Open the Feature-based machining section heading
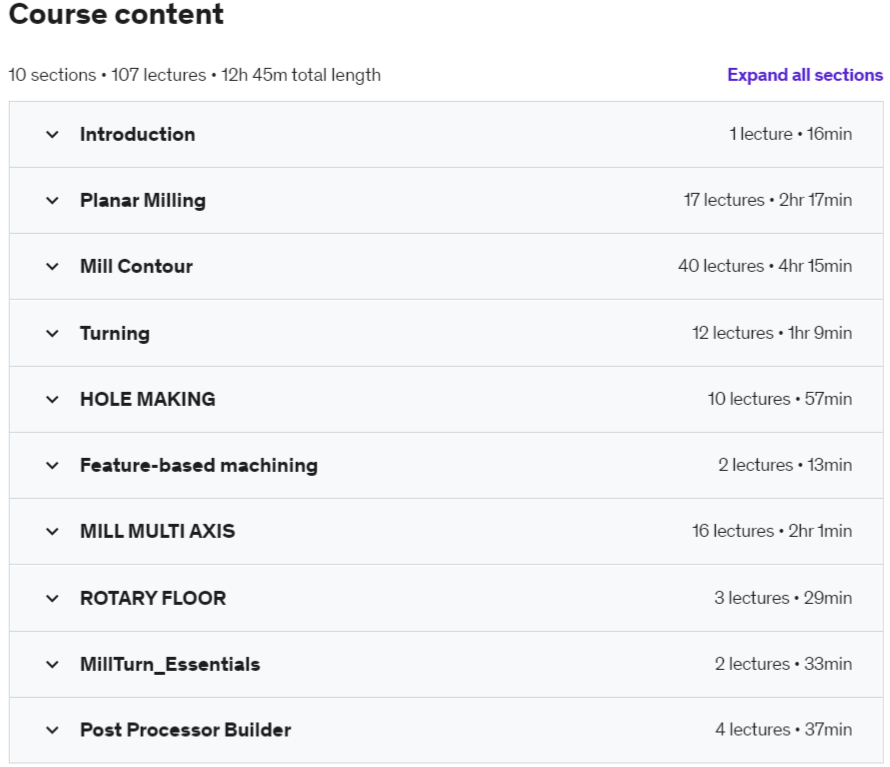The image size is (890, 767). (199, 466)
